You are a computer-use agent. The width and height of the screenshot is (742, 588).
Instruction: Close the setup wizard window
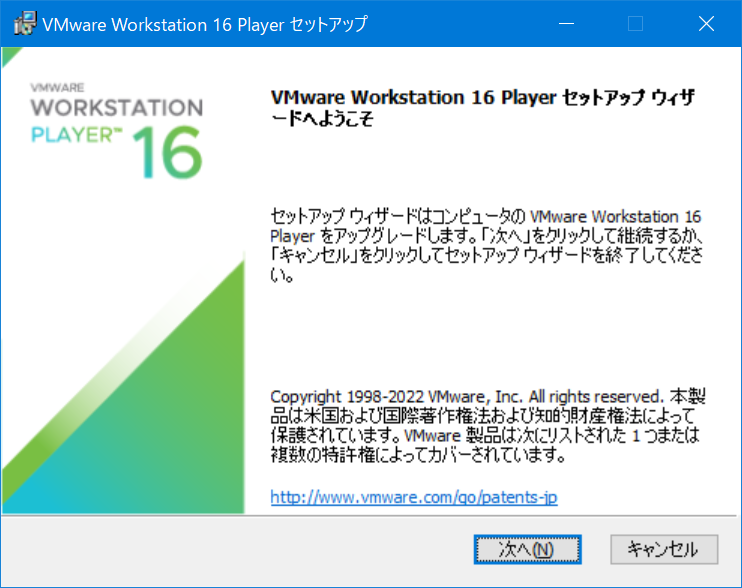[706, 24]
